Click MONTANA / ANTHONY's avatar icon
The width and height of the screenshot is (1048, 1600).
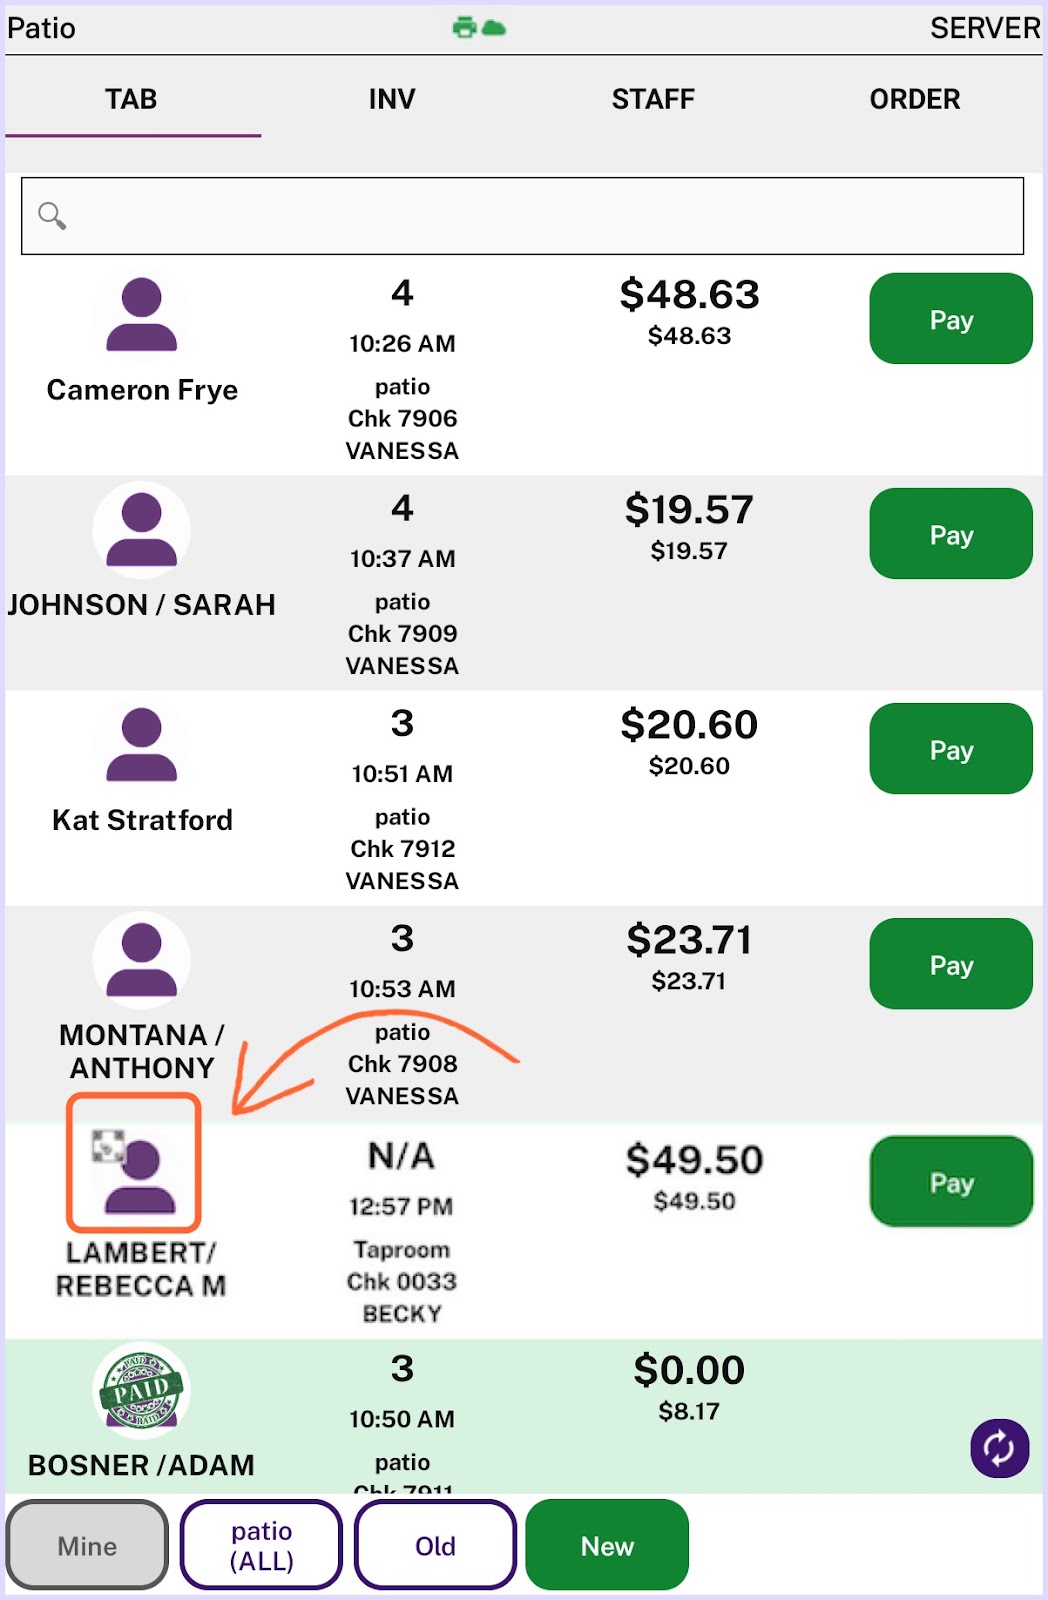point(141,960)
